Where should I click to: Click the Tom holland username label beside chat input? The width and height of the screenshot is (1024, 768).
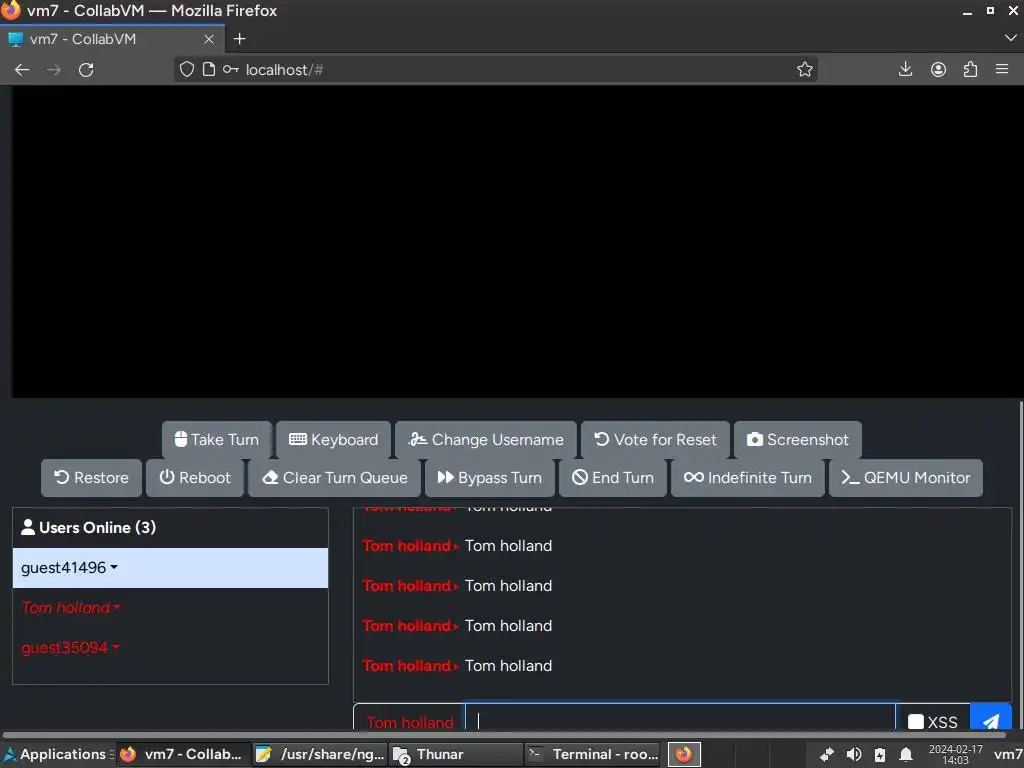click(x=409, y=722)
